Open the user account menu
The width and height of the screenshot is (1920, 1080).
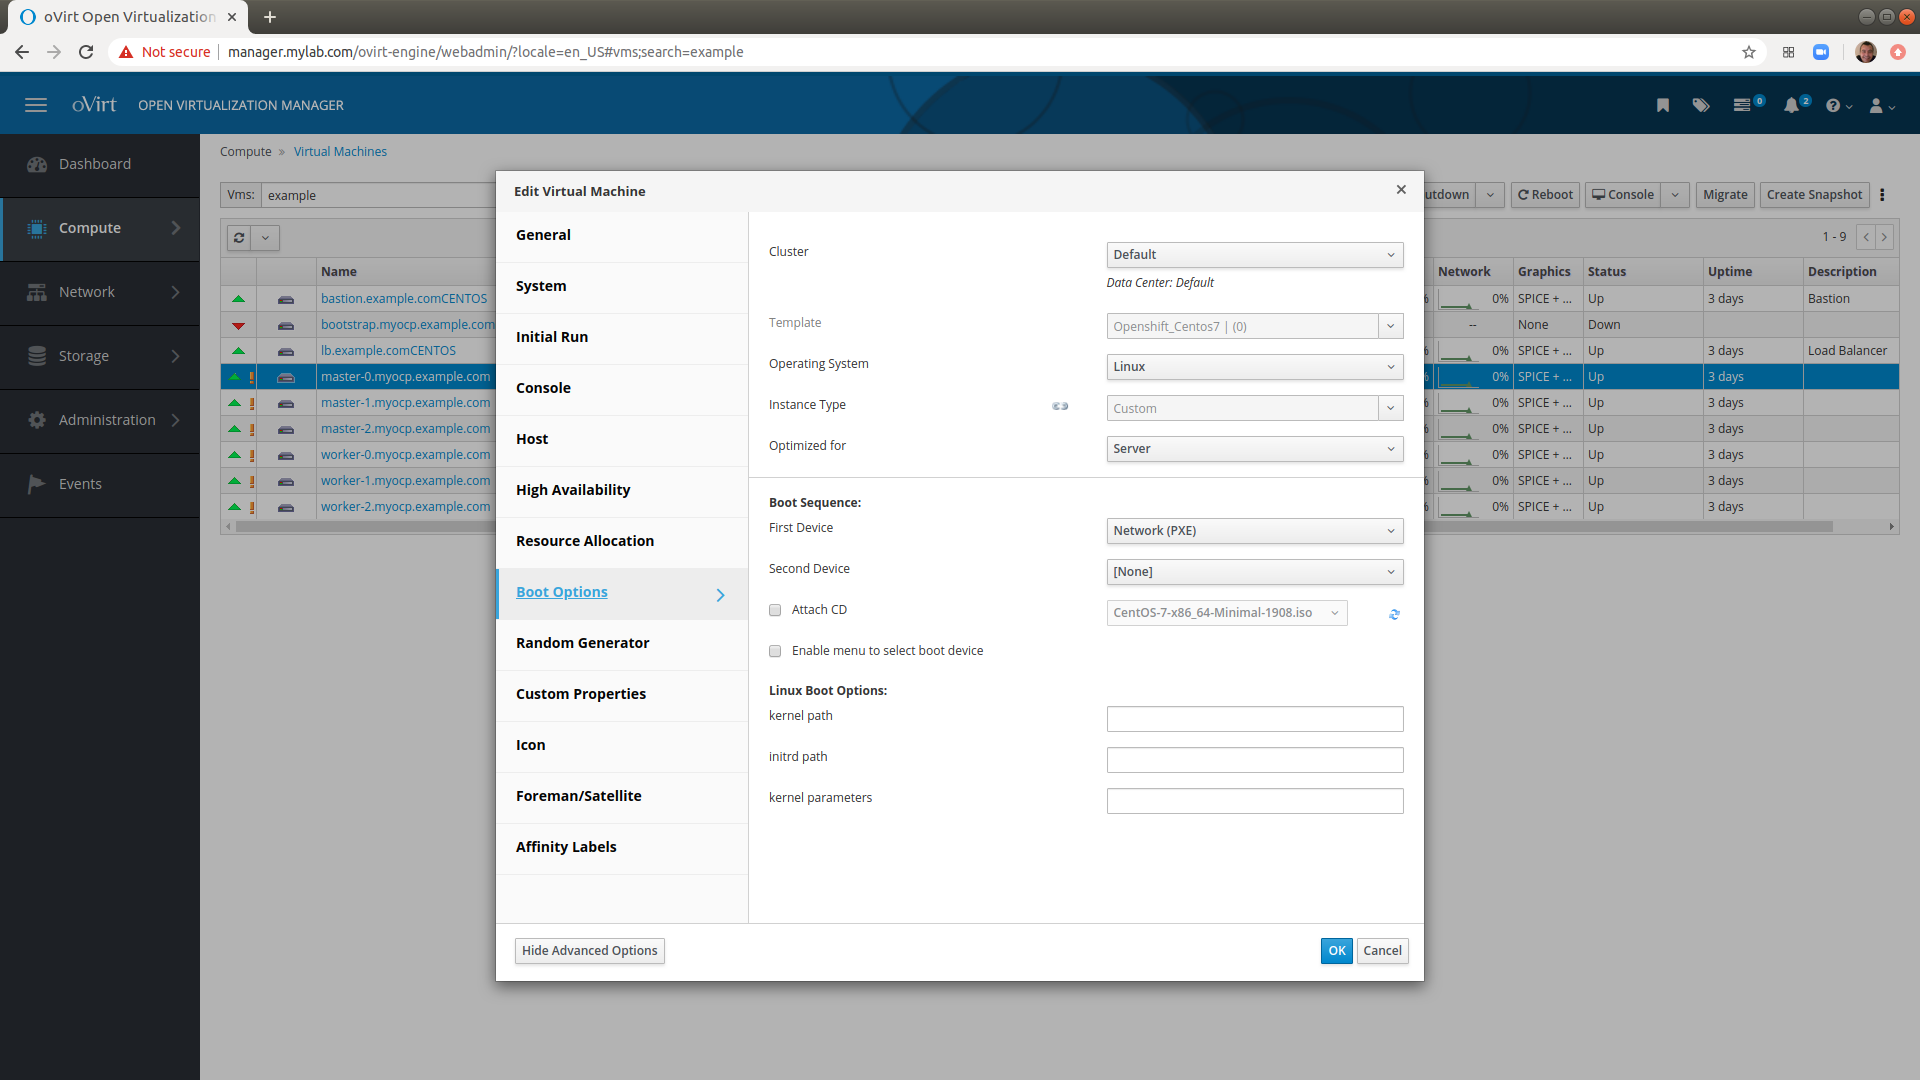1881,105
